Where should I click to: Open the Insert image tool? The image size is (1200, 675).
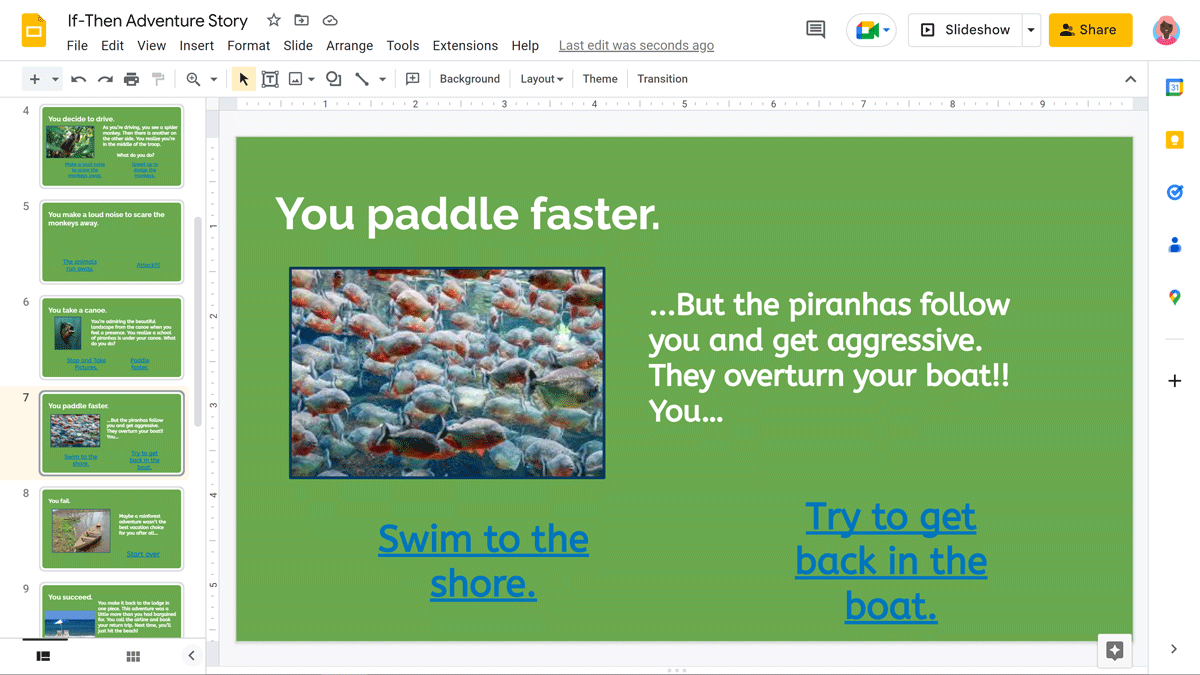tap(295, 78)
